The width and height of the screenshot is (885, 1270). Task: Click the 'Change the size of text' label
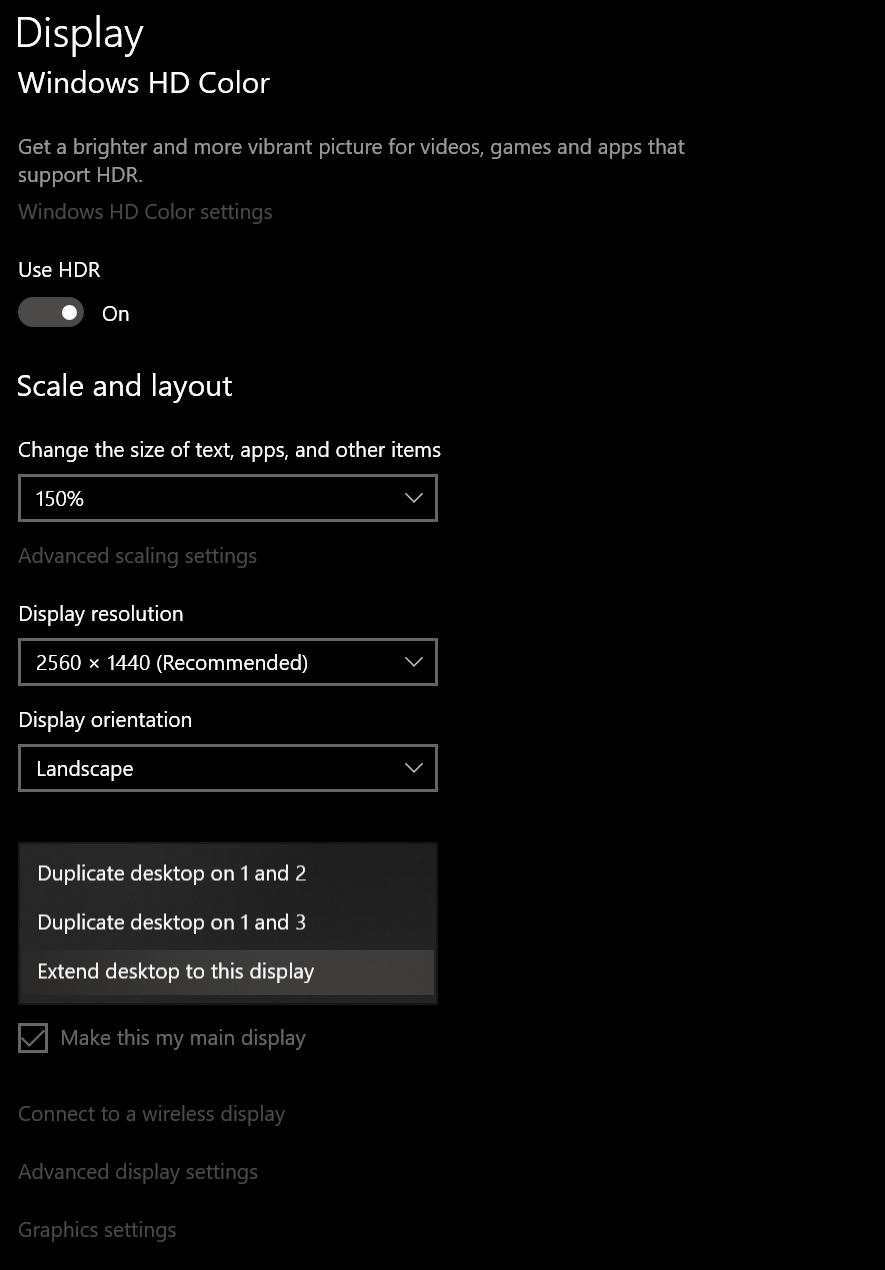click(x=229, y=450)
